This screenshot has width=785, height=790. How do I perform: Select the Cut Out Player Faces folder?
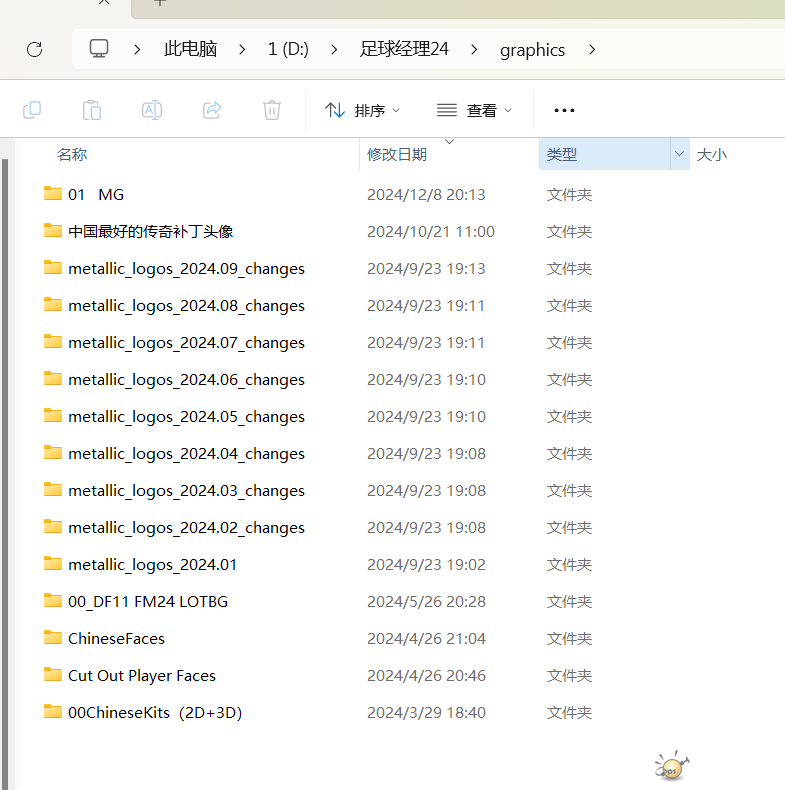[141, 675]
